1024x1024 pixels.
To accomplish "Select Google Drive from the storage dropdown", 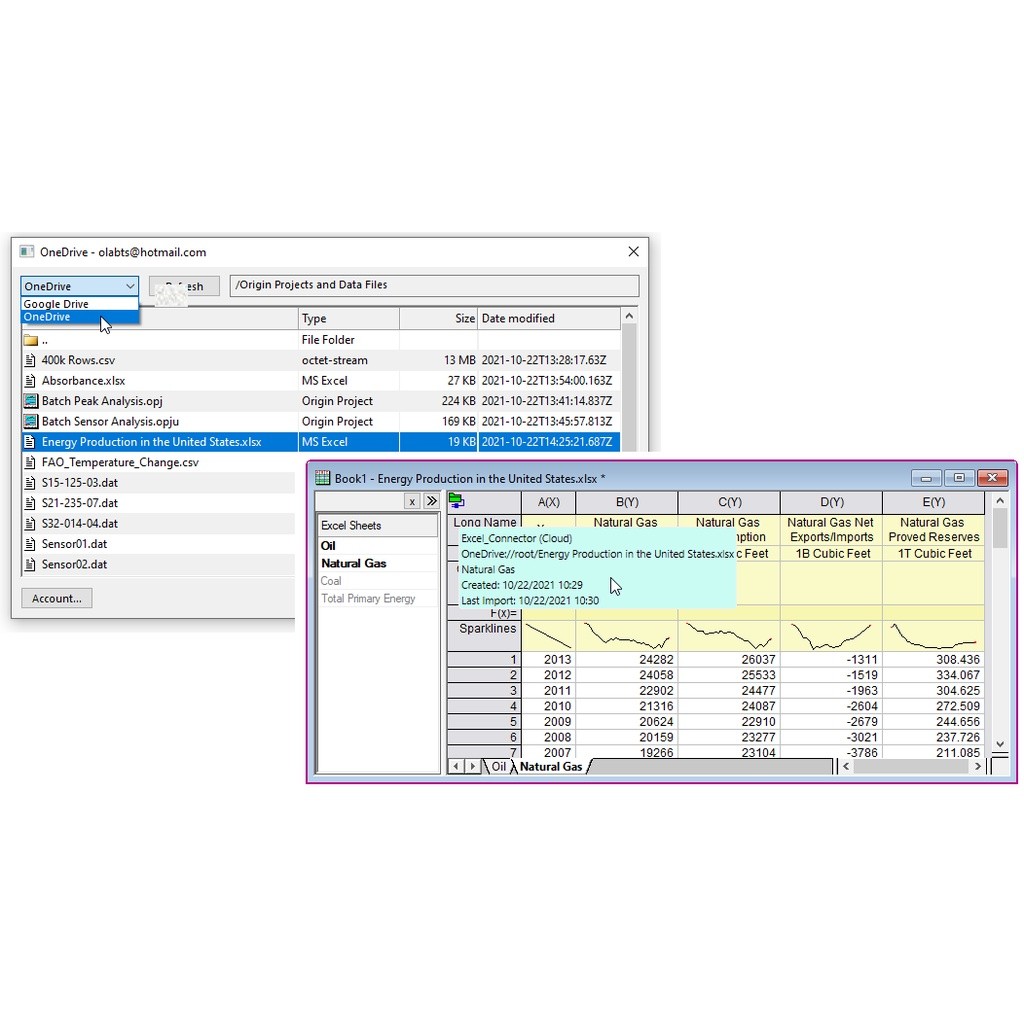I will point(57,303).
